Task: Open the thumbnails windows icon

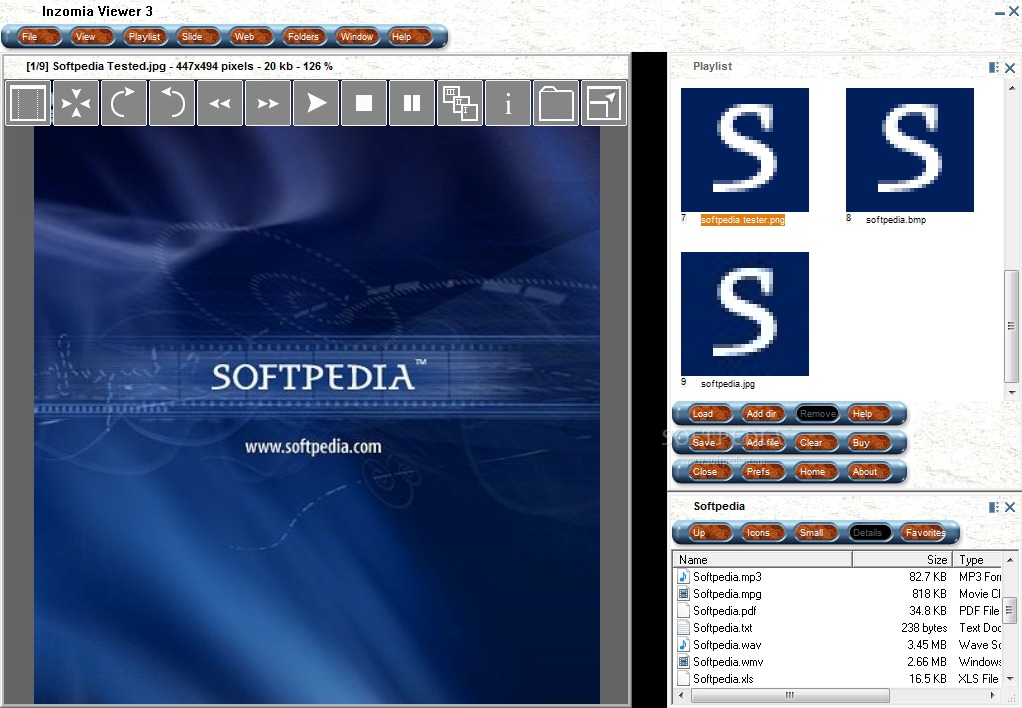Action: click(x=460, y=103)
